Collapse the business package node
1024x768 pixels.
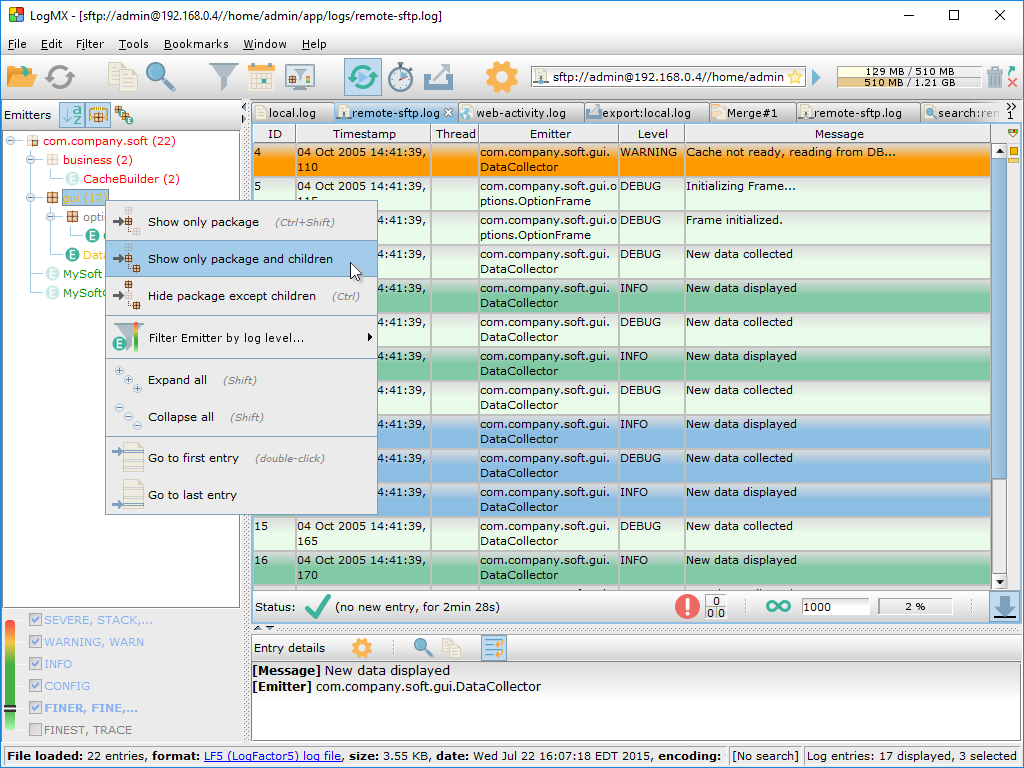[31, 159]
